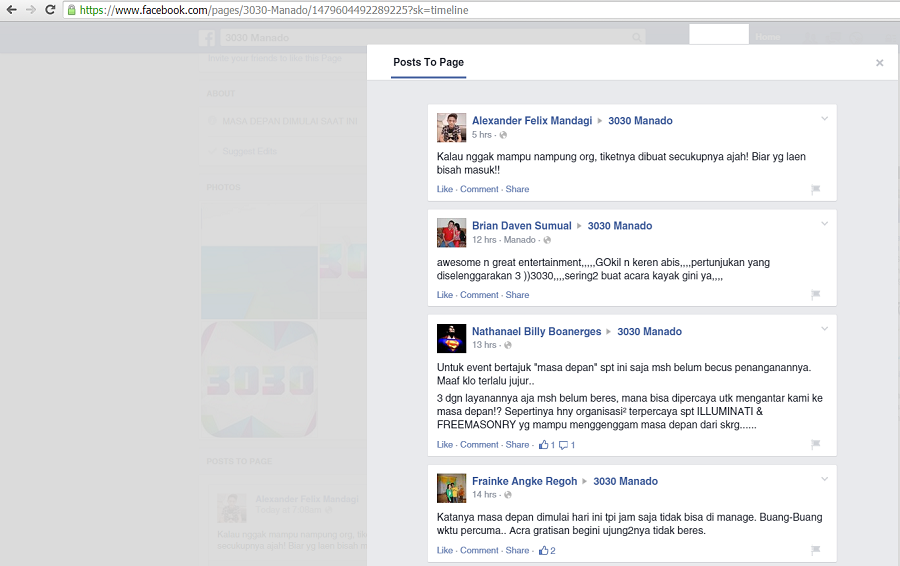
Task: Flag Brian Daven Sumual's post
Action: click(x=815, y=295)
